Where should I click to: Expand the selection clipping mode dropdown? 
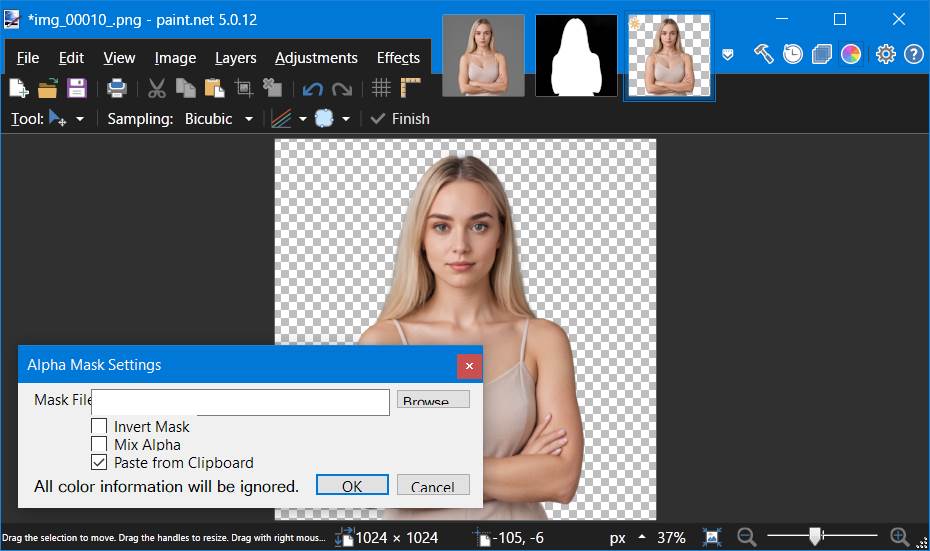(x=346, y=119)
